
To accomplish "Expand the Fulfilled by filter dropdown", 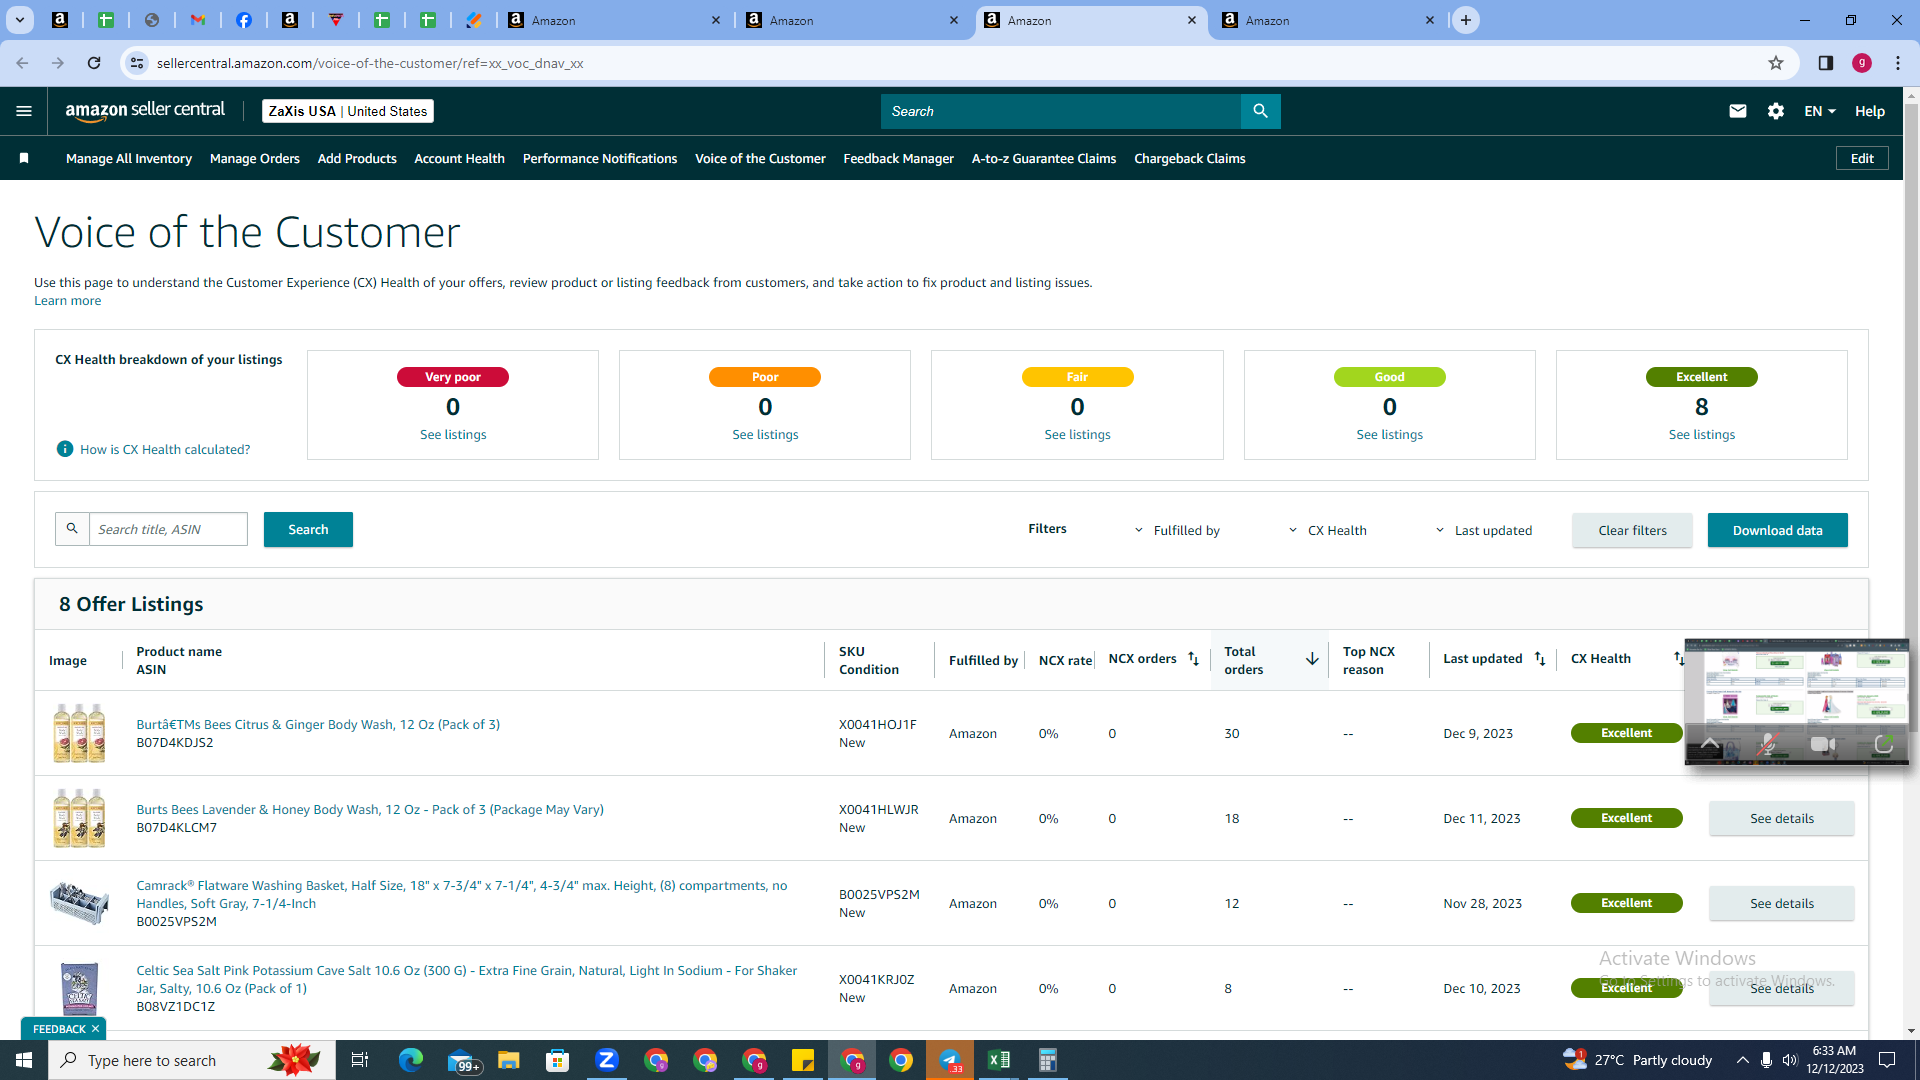I will tap(1177, 530).
